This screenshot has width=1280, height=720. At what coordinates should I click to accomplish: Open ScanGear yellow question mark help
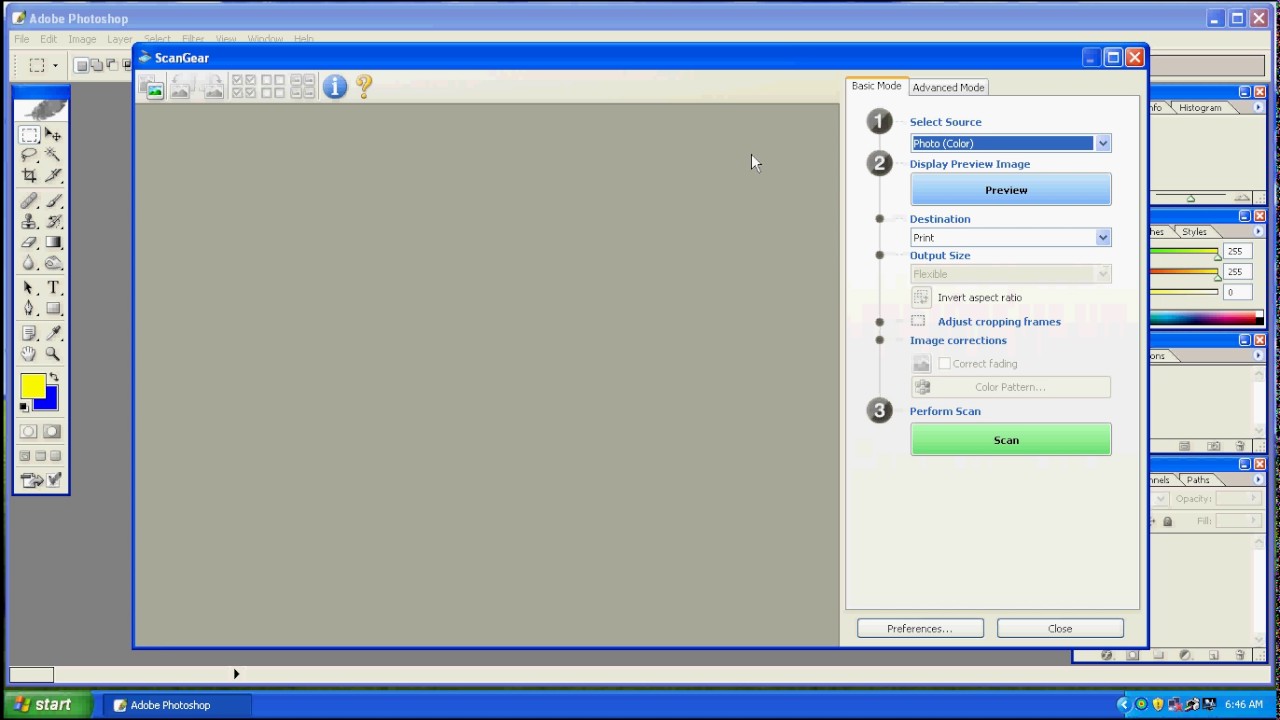[364, 87]
